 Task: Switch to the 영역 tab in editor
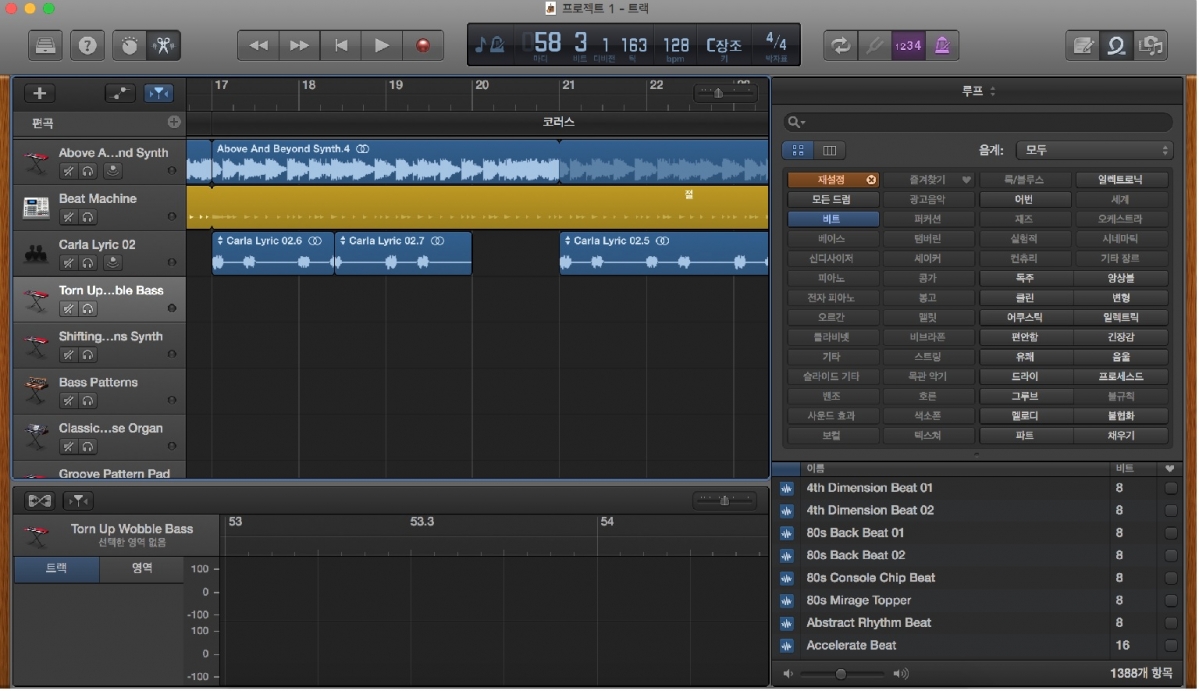pyautogui.click(x=141, y=568)
